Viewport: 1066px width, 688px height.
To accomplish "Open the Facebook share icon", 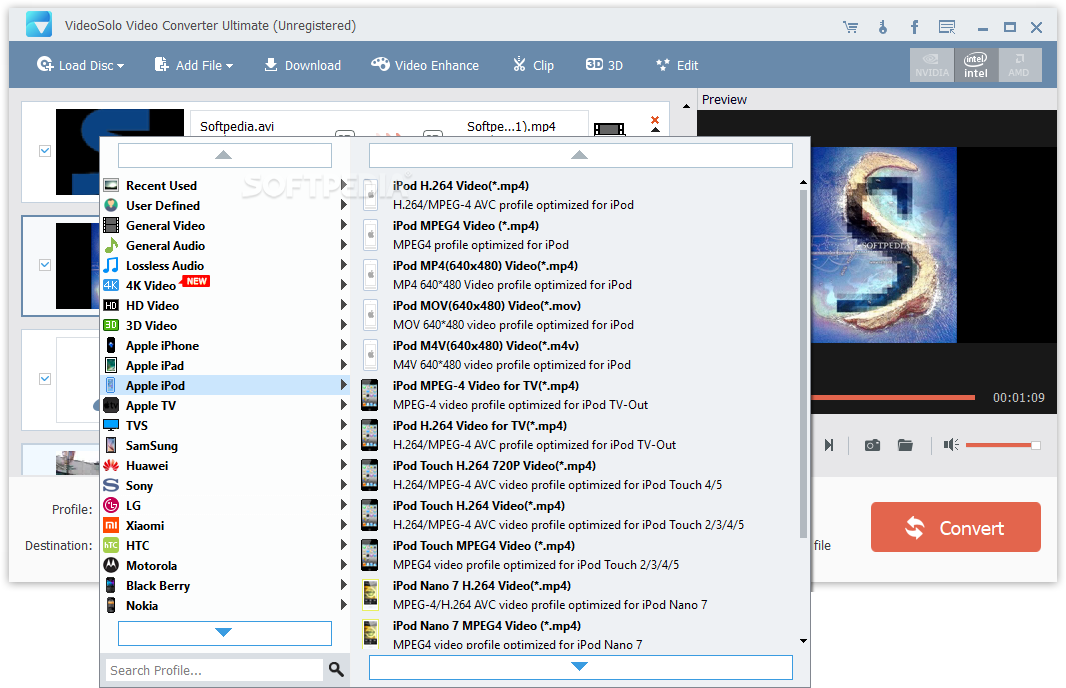I will tap(914, 27).
